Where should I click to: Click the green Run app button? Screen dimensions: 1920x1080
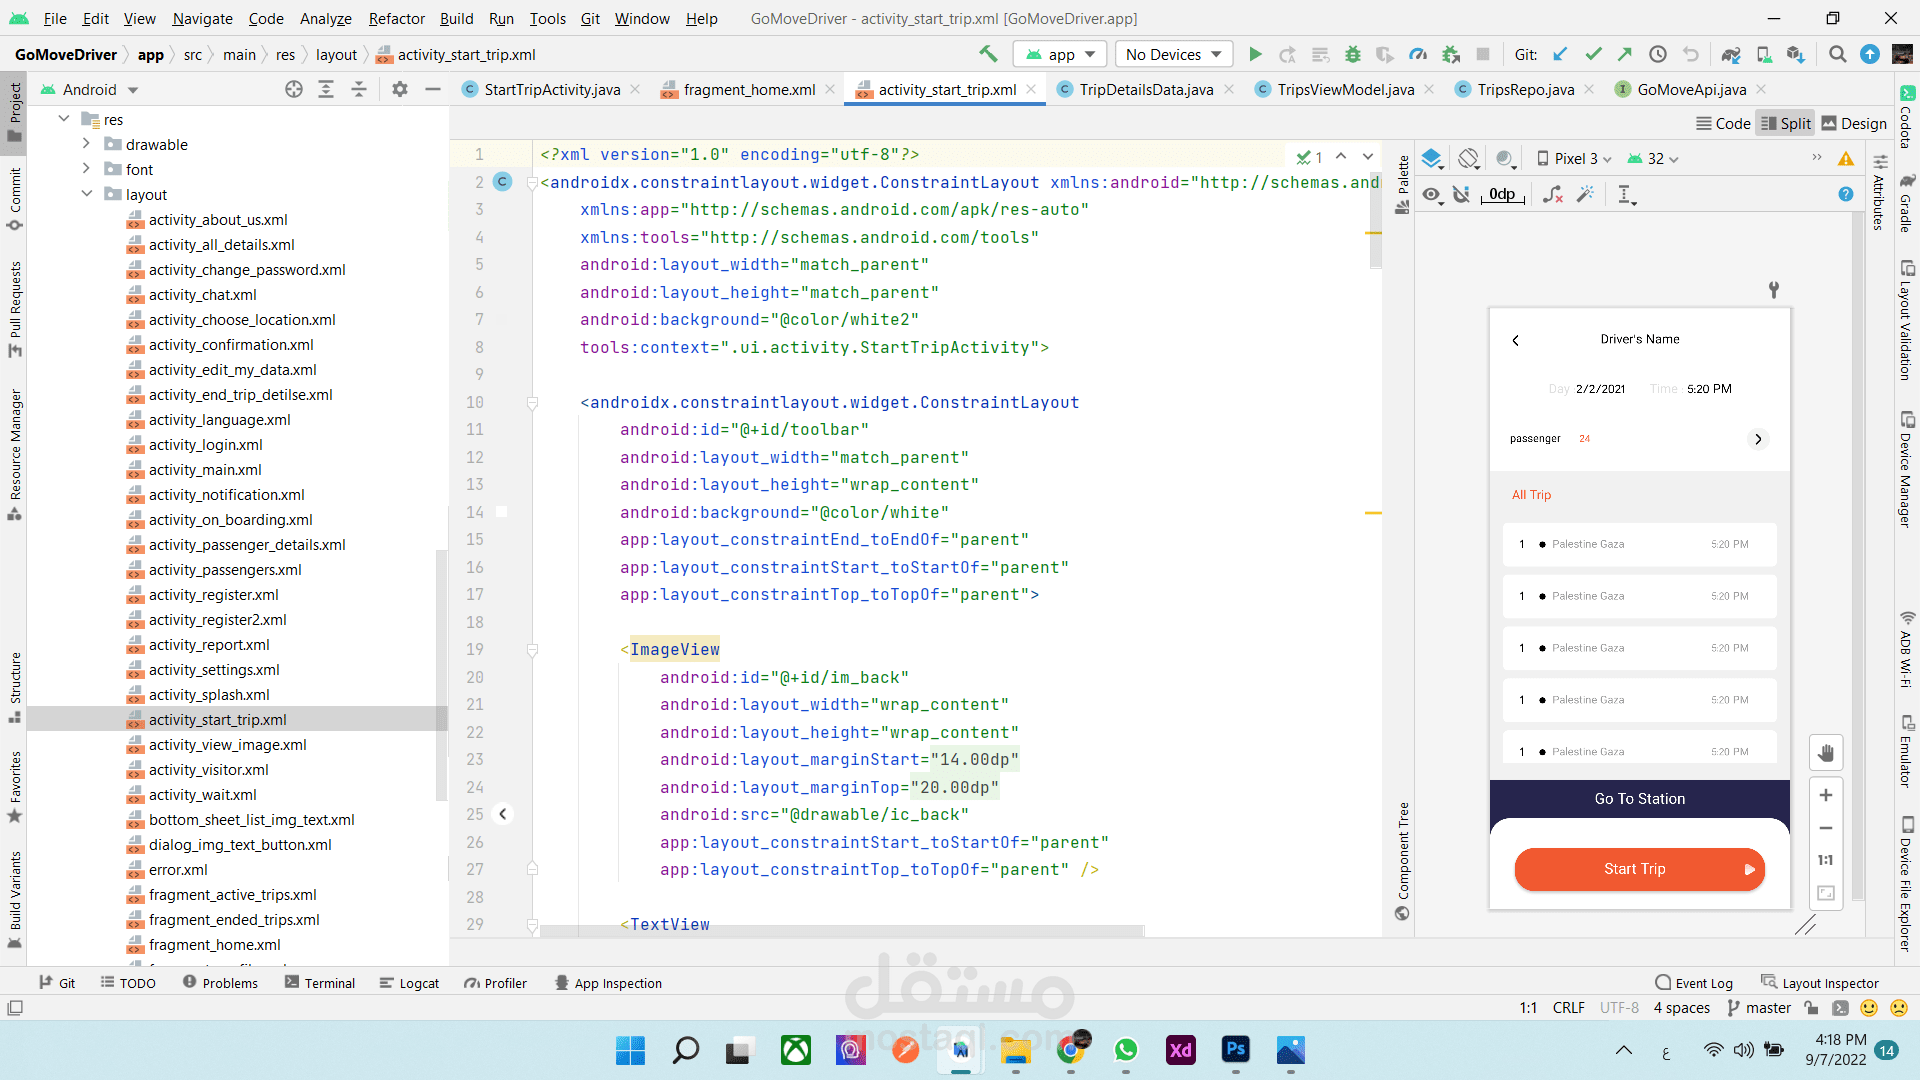tap(1255, 54)
